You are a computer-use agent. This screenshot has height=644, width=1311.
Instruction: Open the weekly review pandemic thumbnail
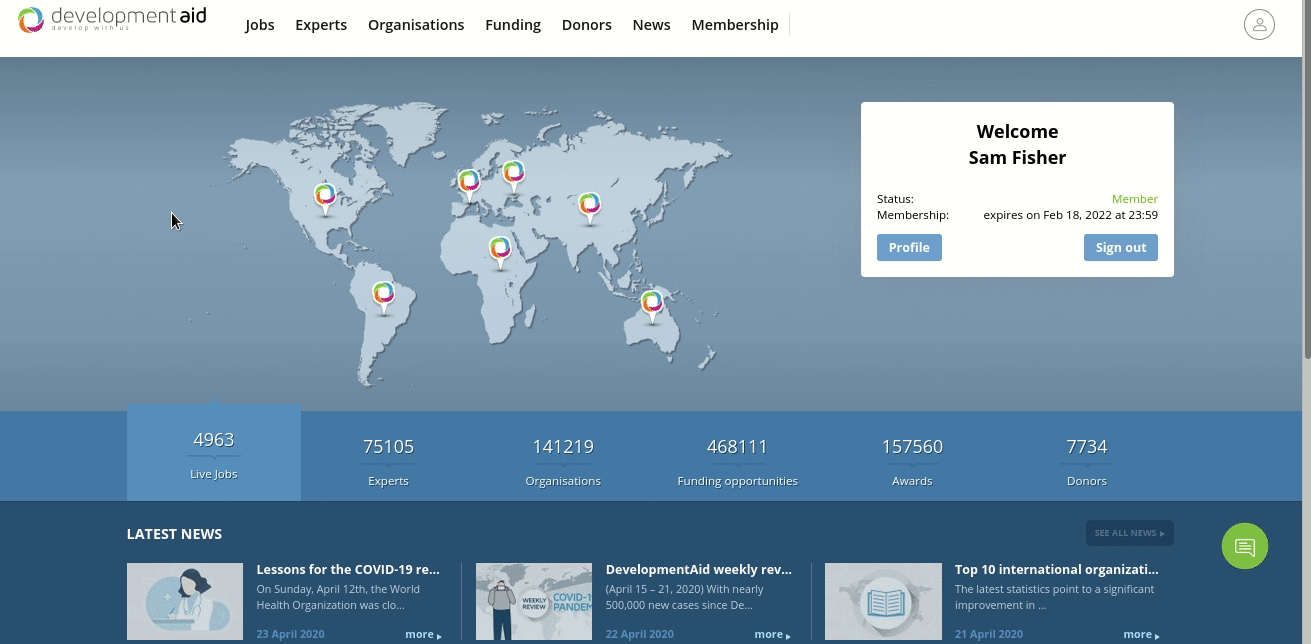tap(533, 601)
